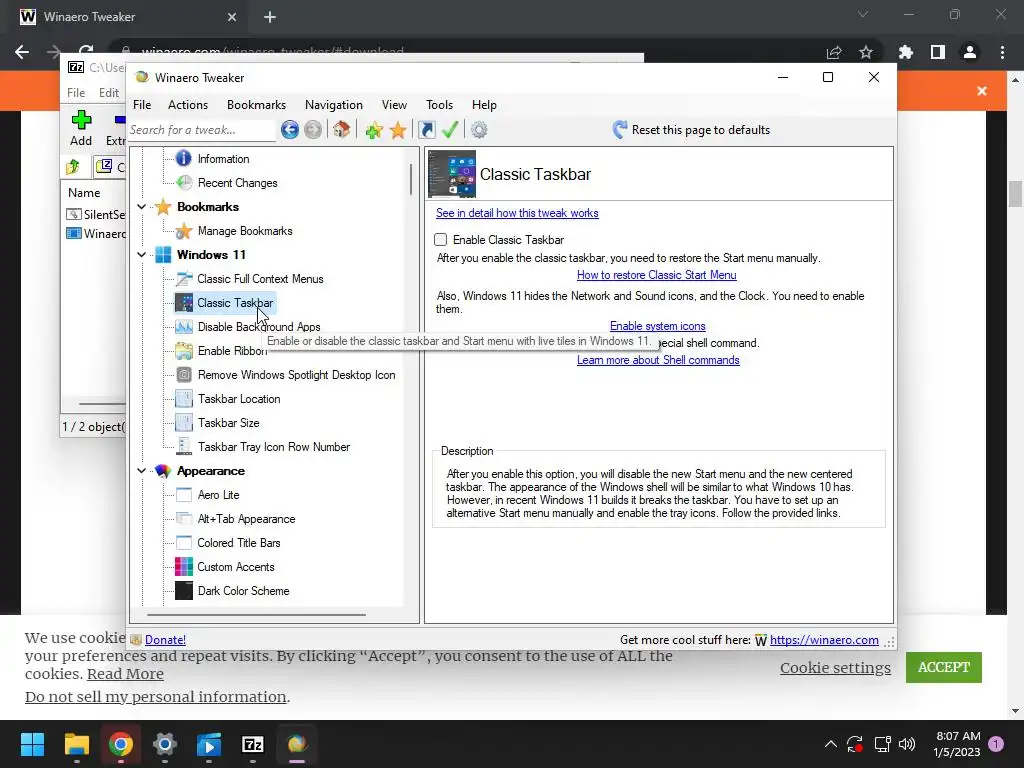This screenshot has width=1024, height=768.
Task: Bookmark this page with Chrome star icon
Action: click(866, 52)
